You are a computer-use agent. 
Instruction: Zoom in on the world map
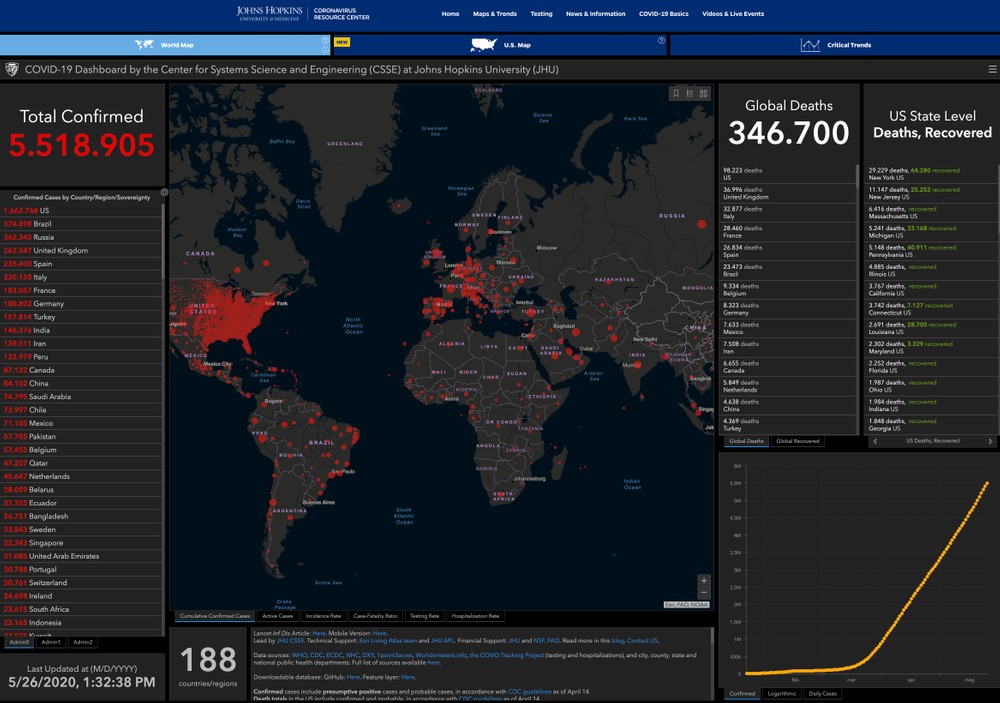pyautogui.click(x=703, y=581)
